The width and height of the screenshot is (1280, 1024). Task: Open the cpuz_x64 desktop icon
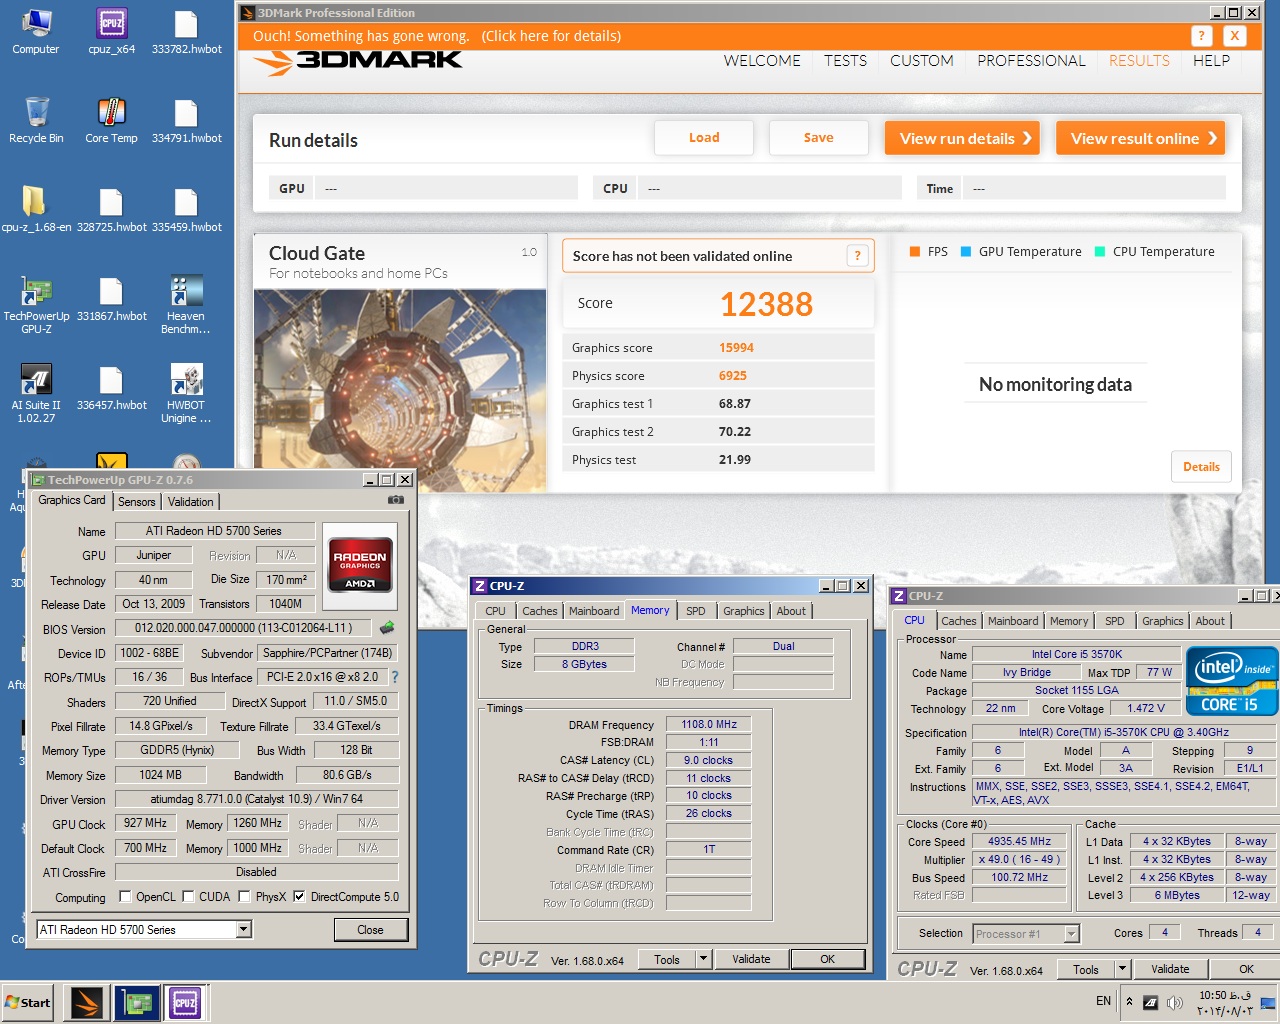tap(111, 31)
